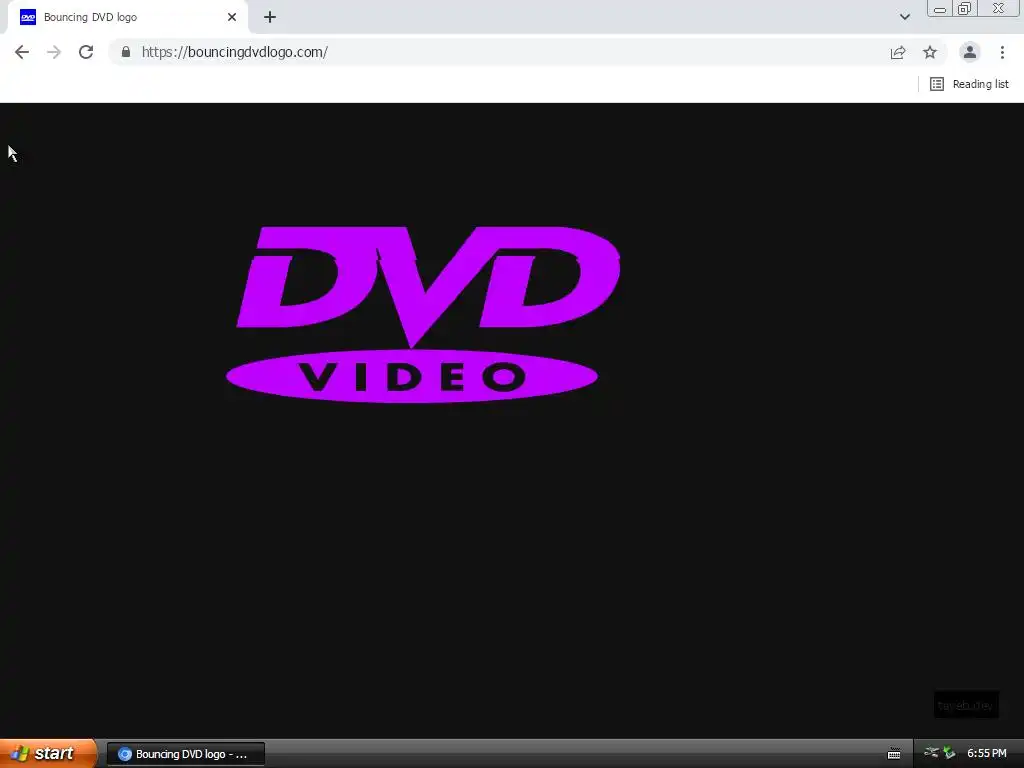Screen dimensions: 1024x768
Task: Click the safely remove hardware tray icon
Action: (x=949, y=754)
